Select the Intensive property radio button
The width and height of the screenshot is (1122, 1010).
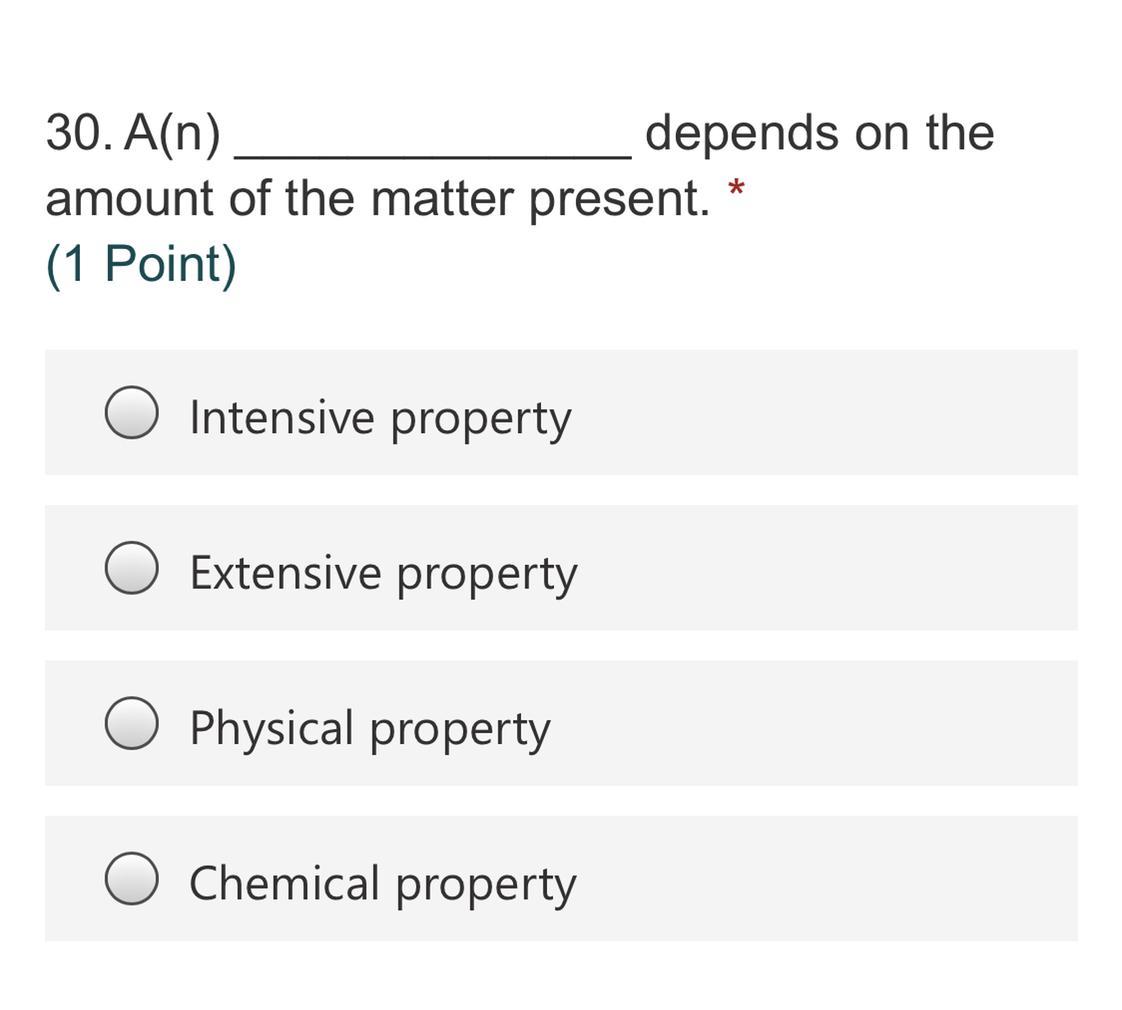[x=131, y=412]
